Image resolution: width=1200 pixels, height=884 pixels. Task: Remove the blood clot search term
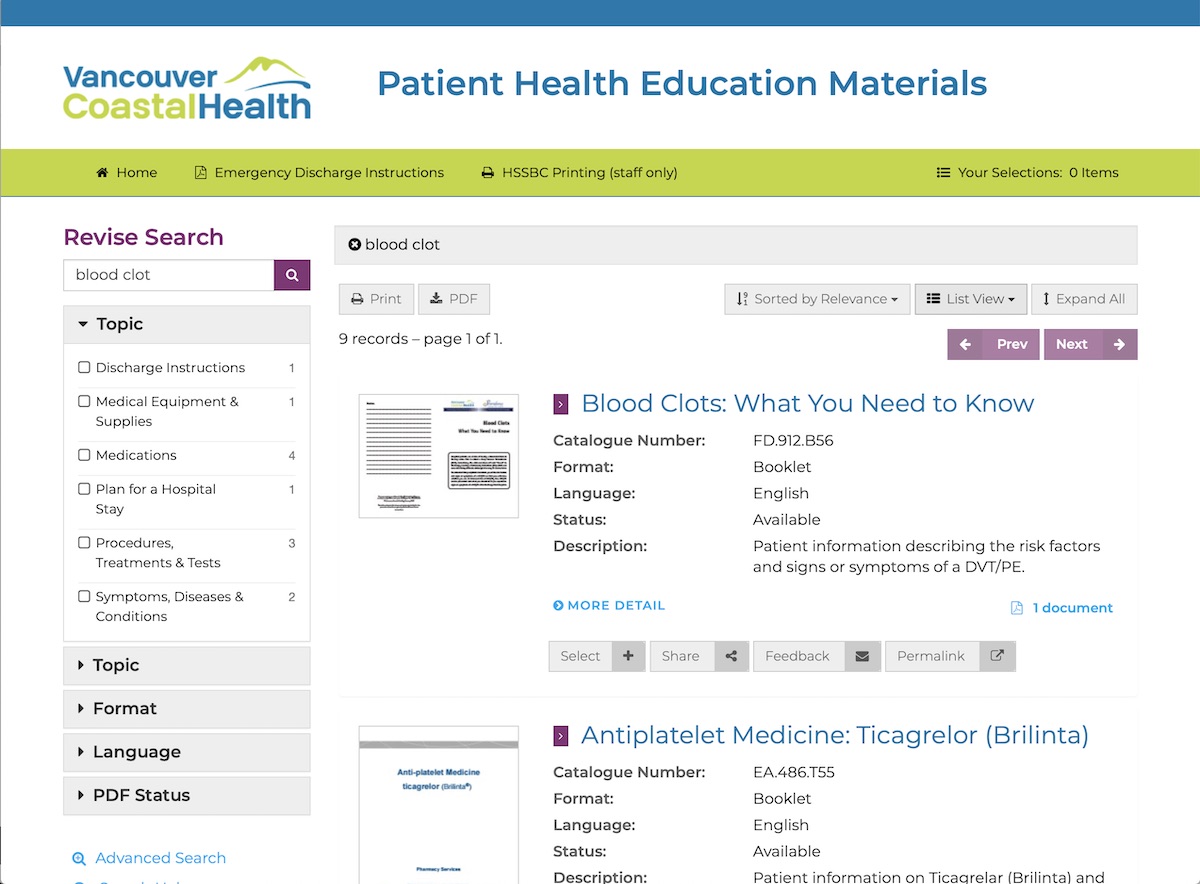click(354, 245)
